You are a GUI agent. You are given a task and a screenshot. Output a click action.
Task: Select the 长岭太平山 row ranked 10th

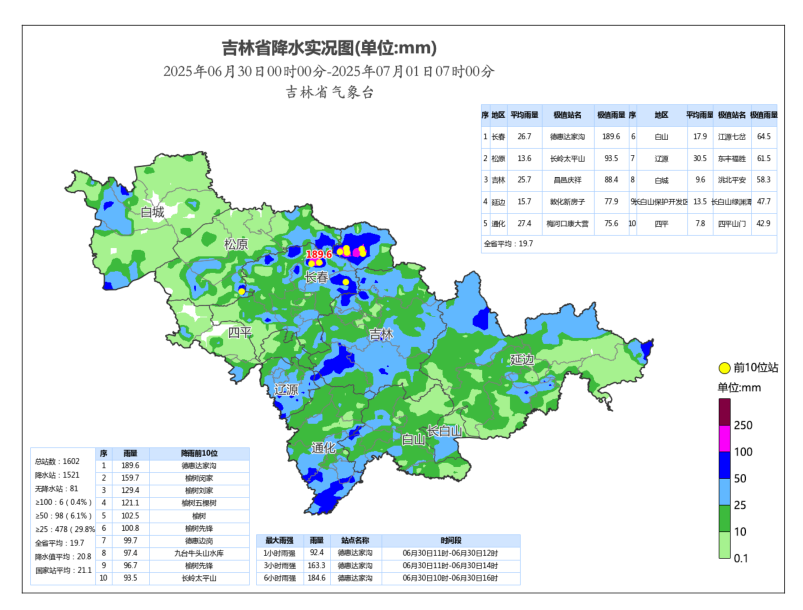click(x=199, y=578)
